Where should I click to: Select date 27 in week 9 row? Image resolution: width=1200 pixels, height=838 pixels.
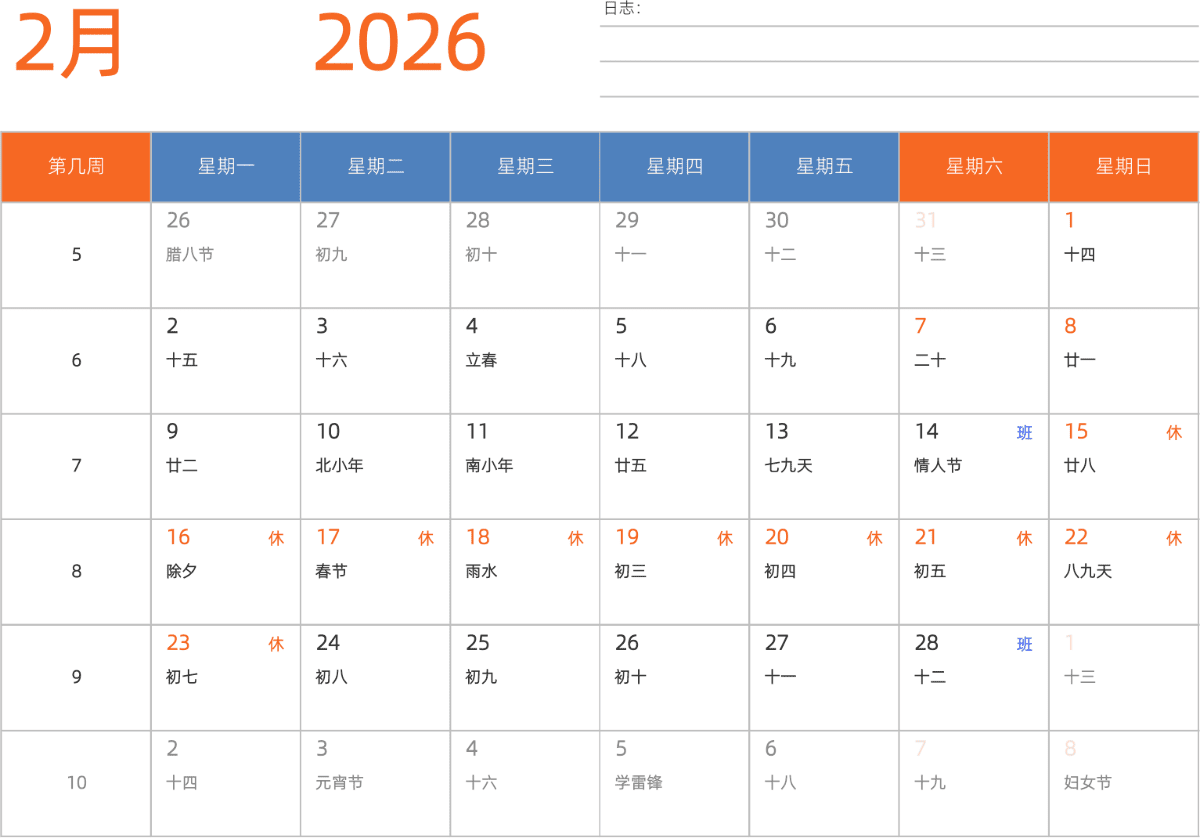[825, 678]
